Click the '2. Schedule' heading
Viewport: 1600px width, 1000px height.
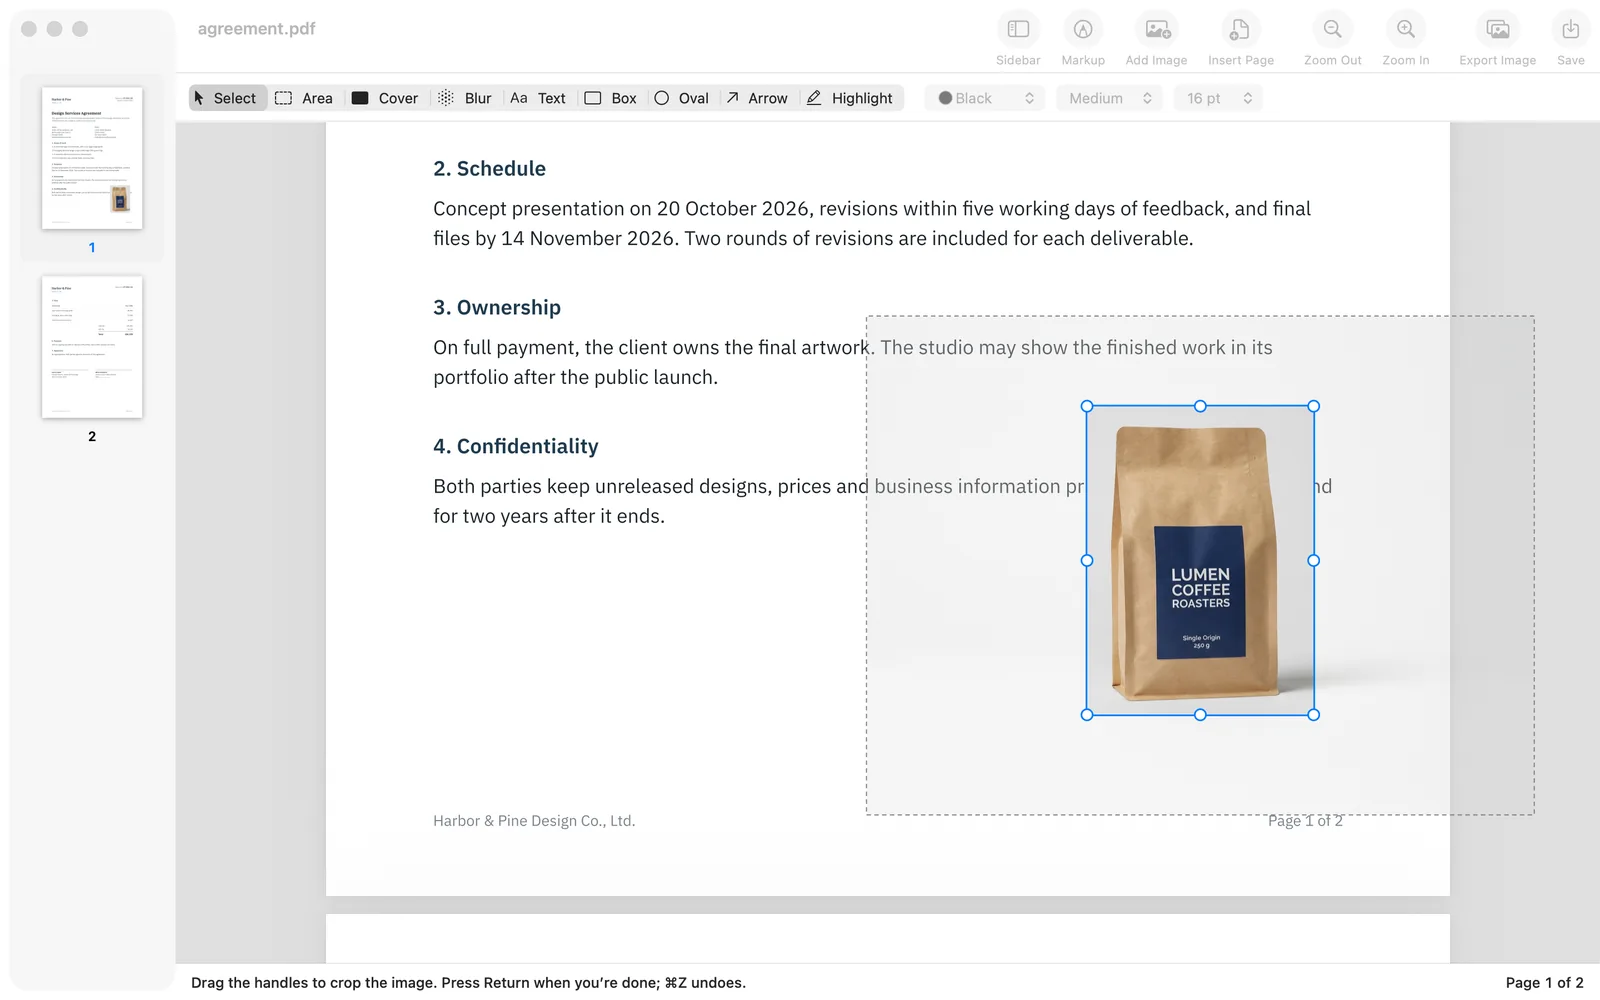489,169
